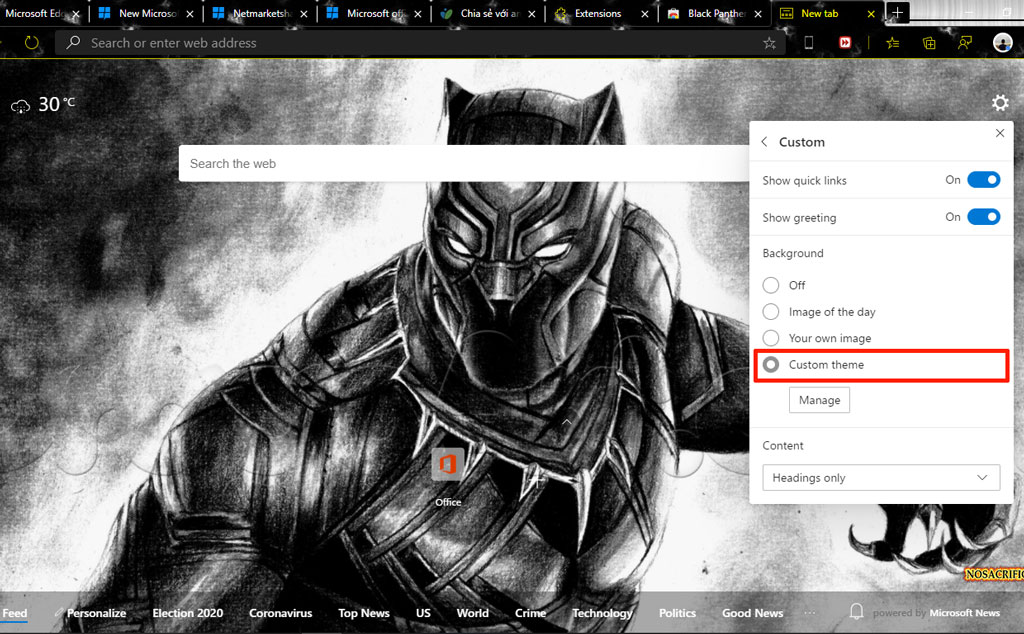Open the World news topic
1024x634 pixels.
pos(472,612)
